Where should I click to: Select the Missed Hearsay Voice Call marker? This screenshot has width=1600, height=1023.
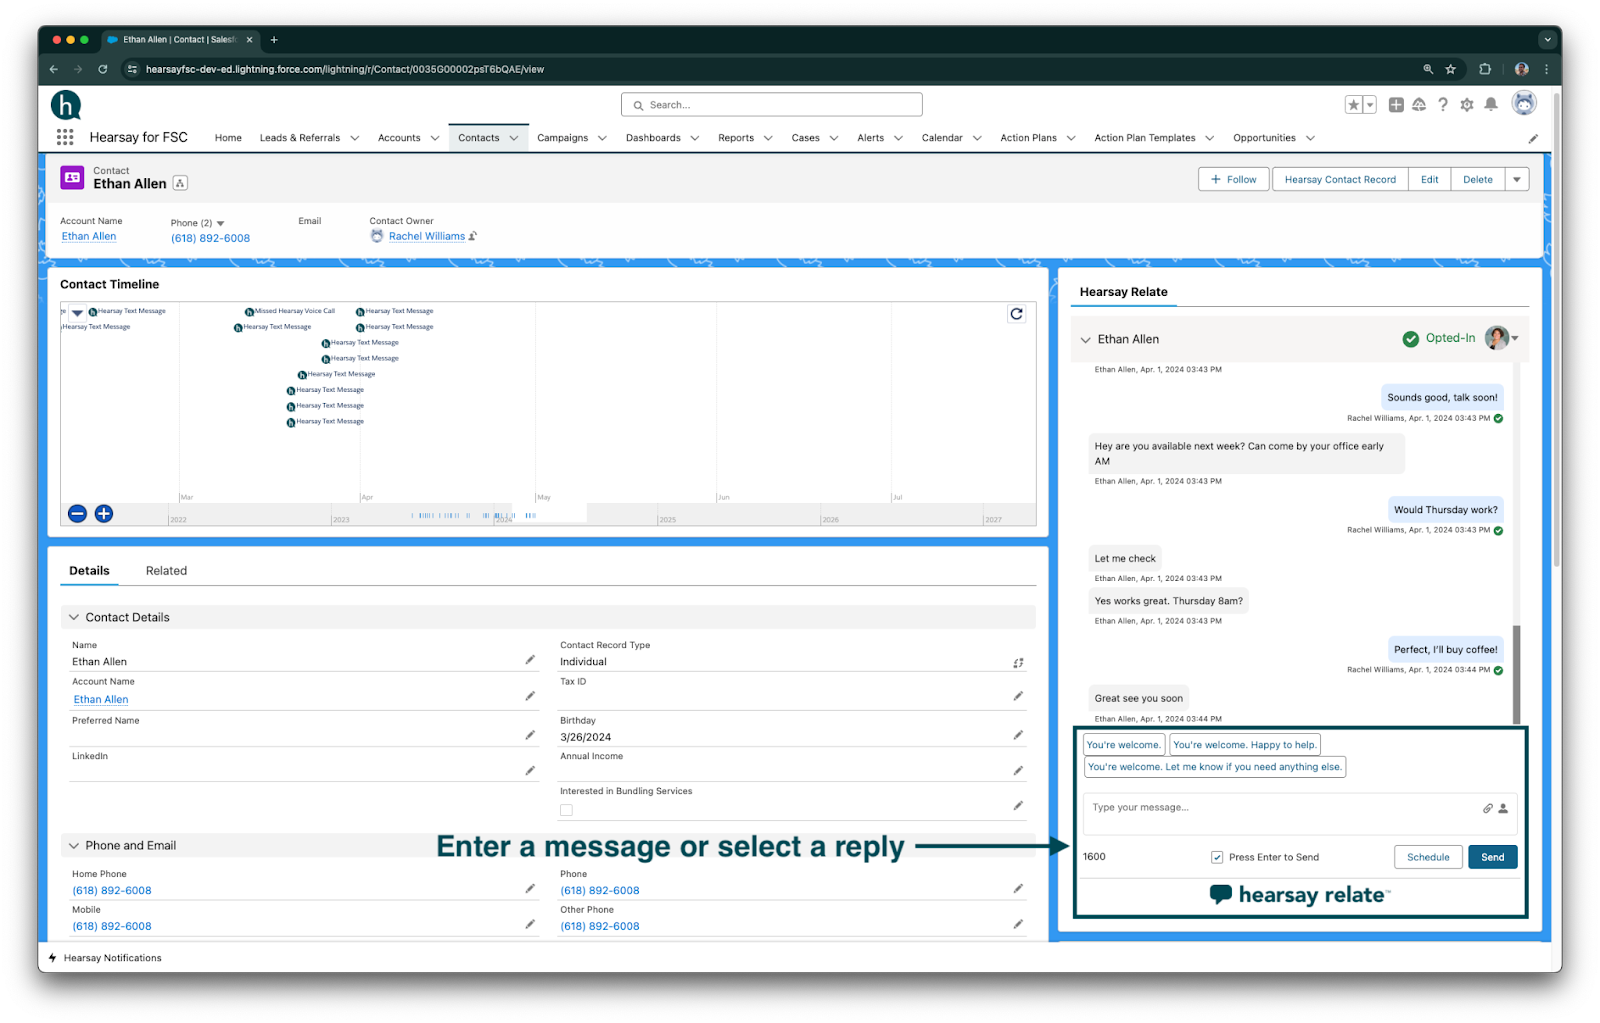point(290,311)
